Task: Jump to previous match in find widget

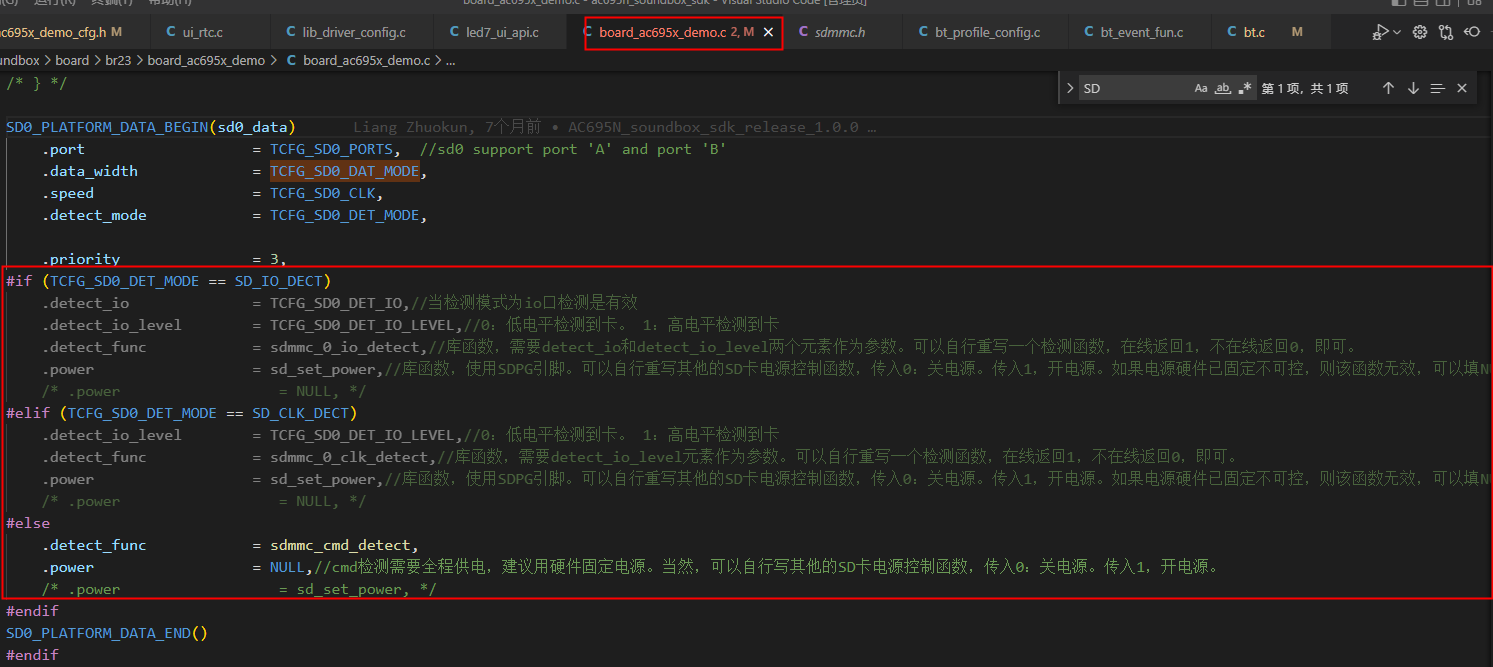Action: pyautogui.click(x=1388, y=88)
